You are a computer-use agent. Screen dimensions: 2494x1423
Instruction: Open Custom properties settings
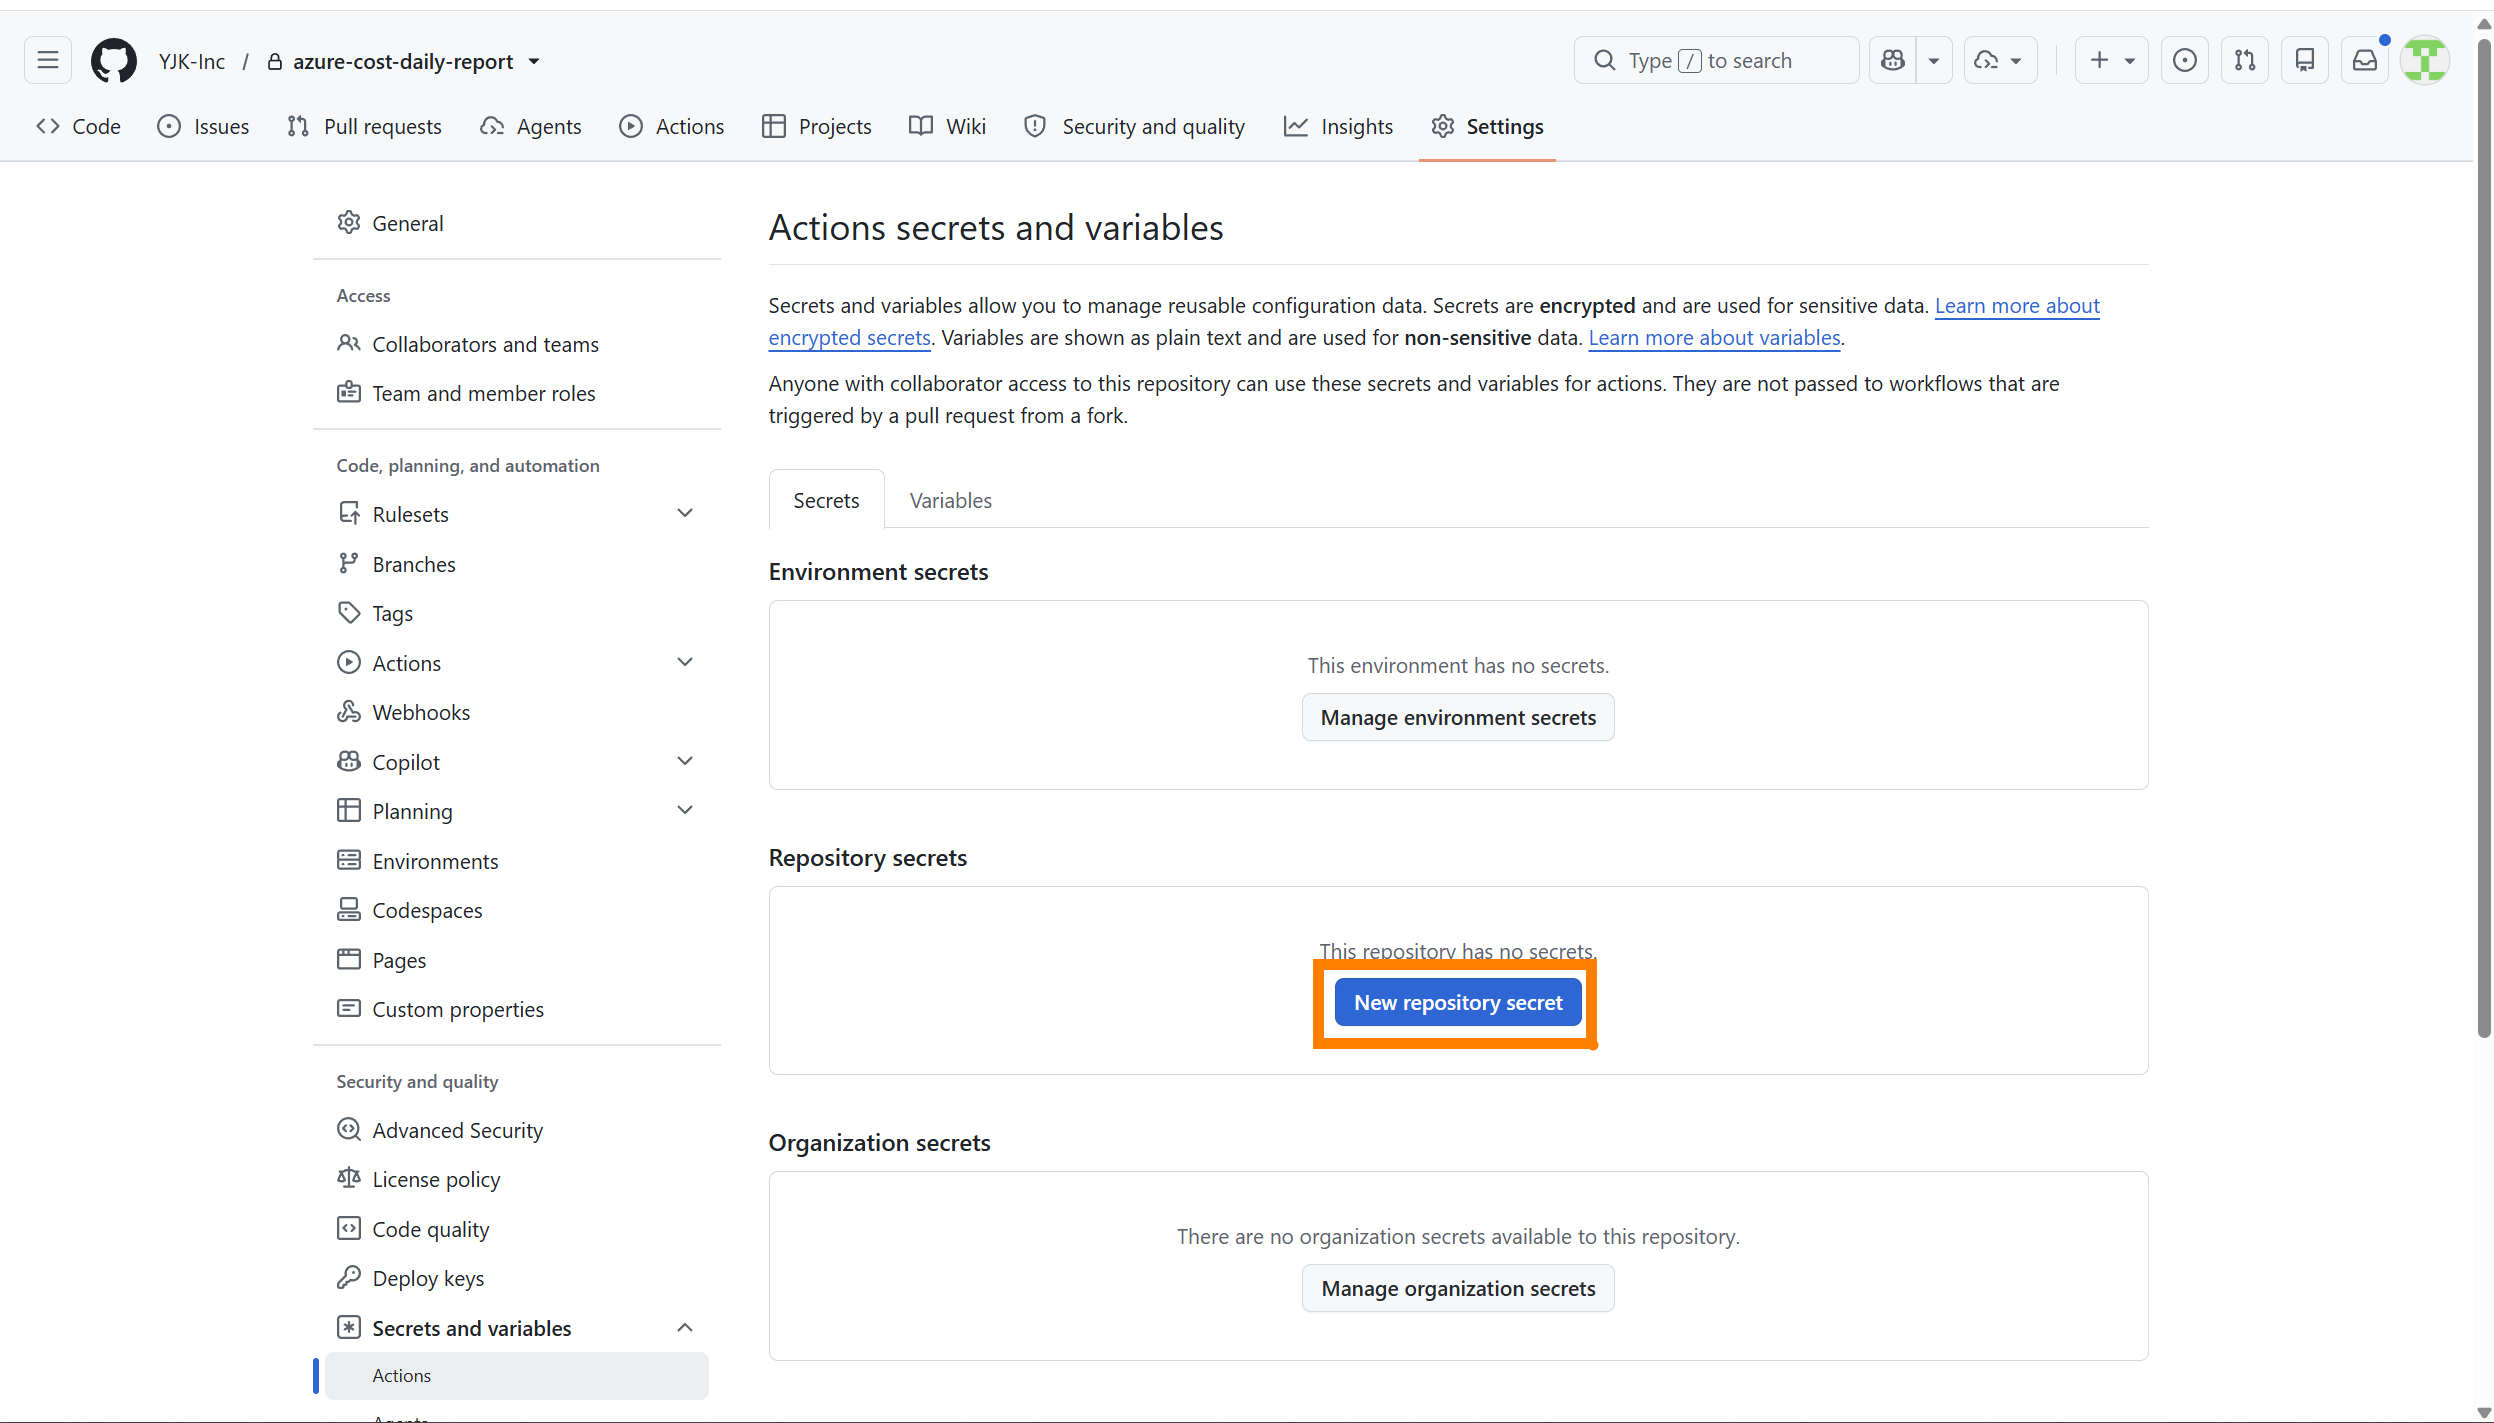coord(517,1010)
